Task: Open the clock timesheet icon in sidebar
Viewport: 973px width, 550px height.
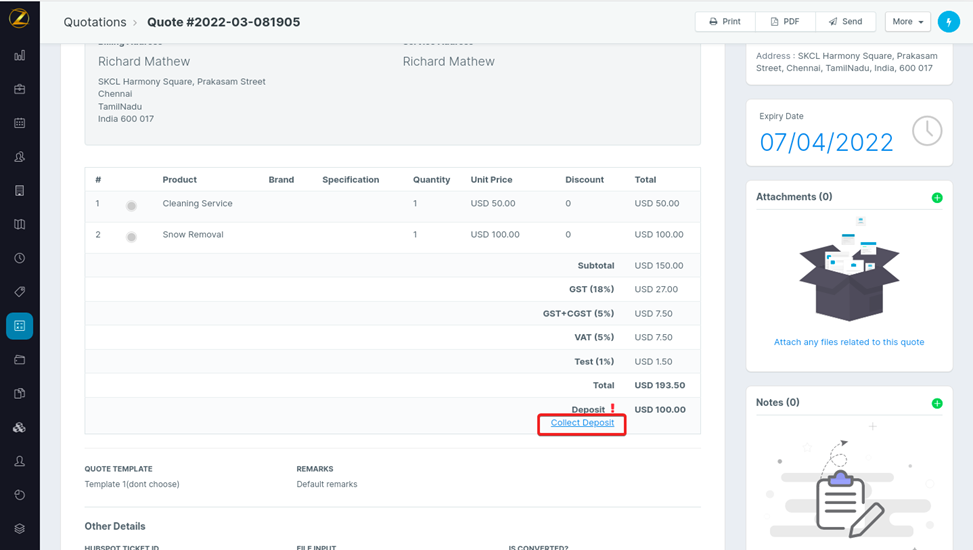Action: point(19,258)
